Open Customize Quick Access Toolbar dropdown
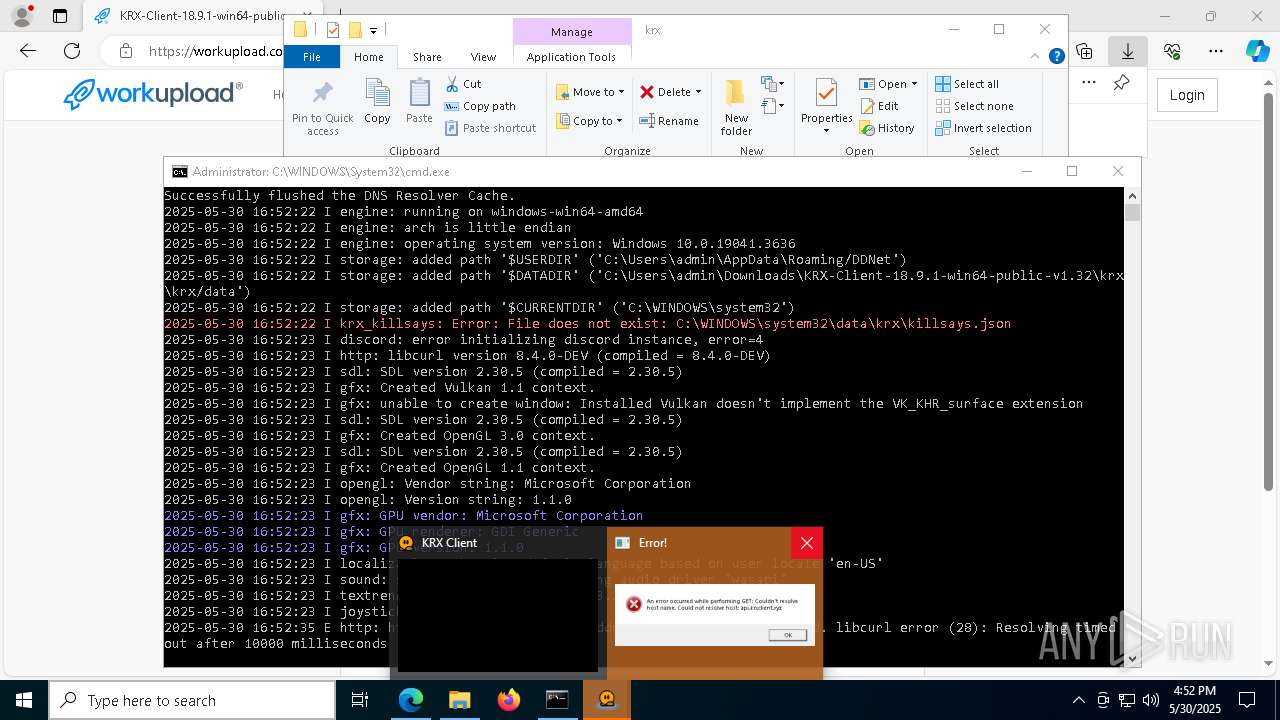 pos(373,31)
